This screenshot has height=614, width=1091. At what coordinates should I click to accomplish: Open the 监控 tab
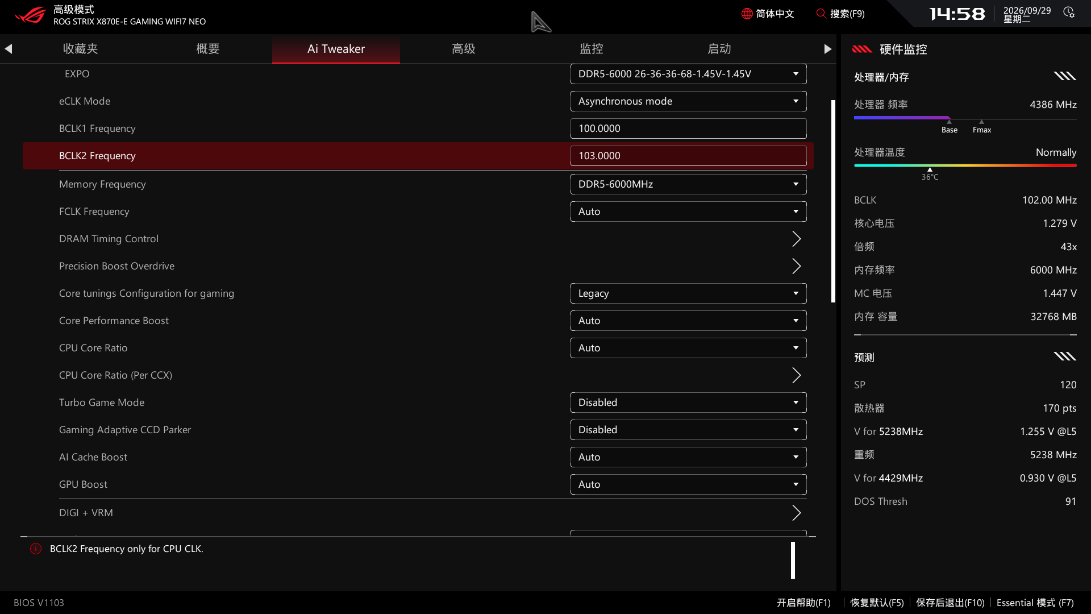coord(591,49)
